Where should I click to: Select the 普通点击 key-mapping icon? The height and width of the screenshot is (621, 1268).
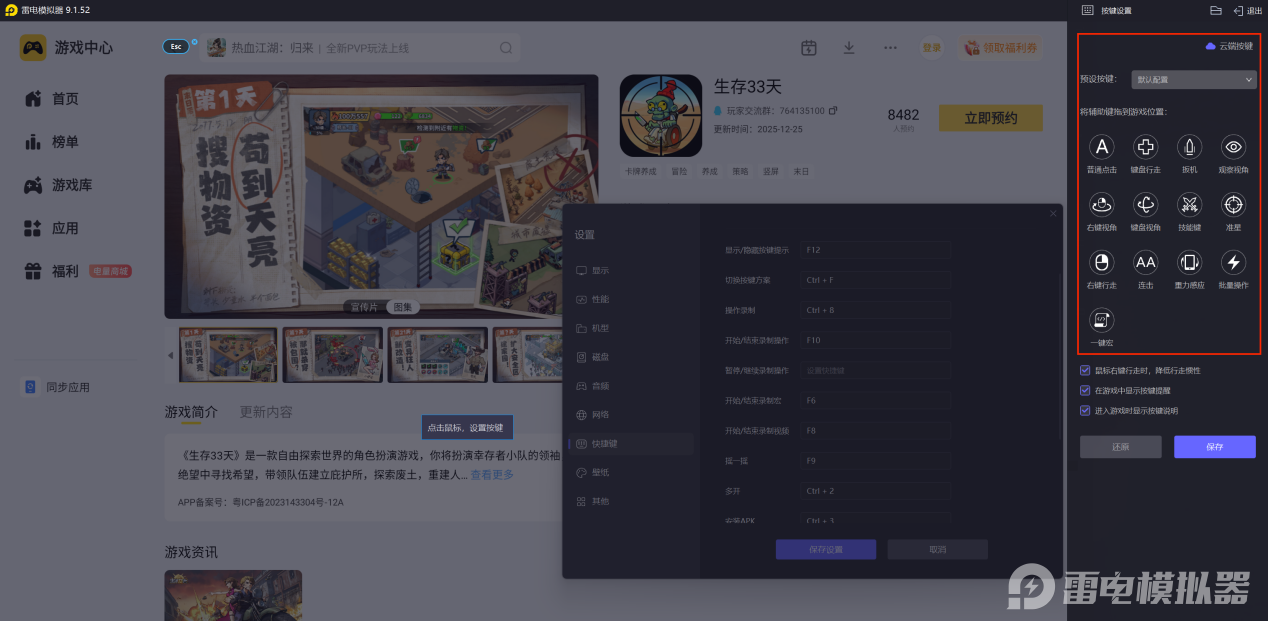pyautogui.click(x=1101, y=148)
